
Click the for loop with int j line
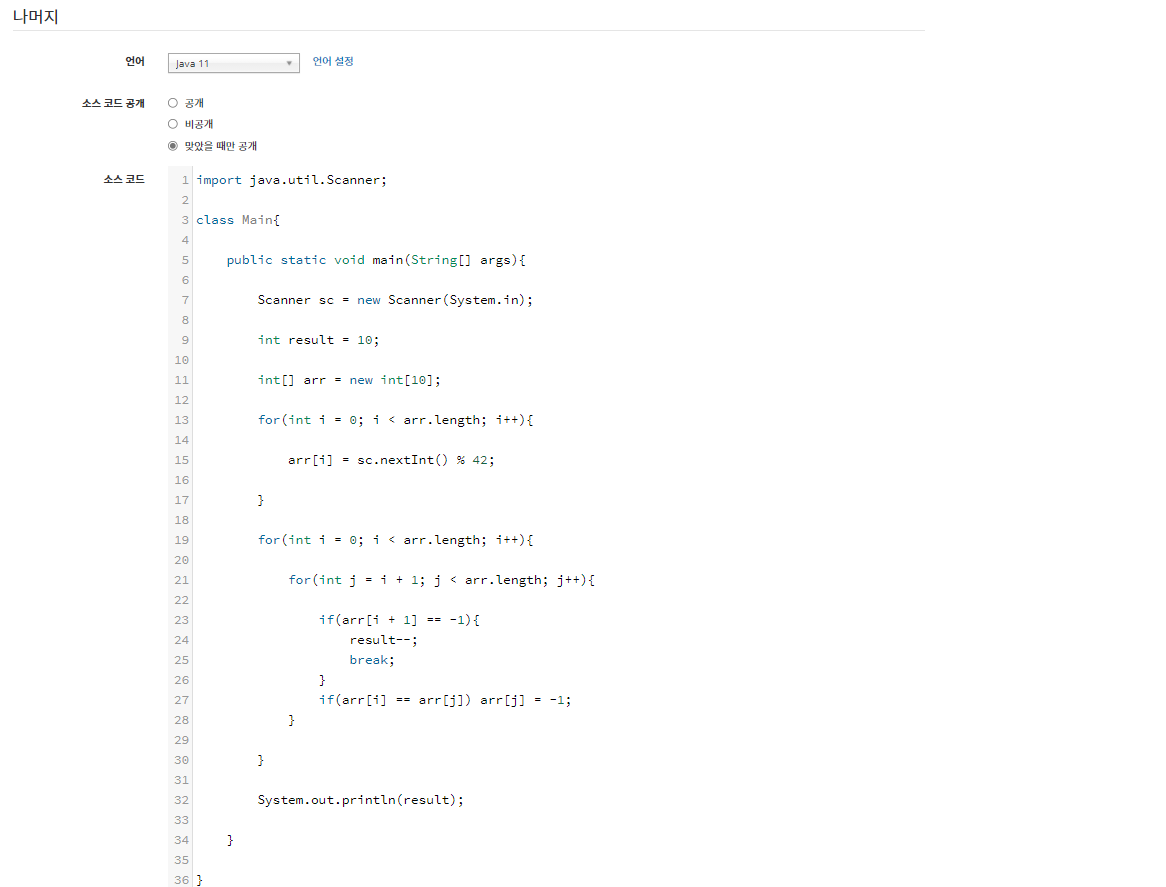[x=442, y=580]
